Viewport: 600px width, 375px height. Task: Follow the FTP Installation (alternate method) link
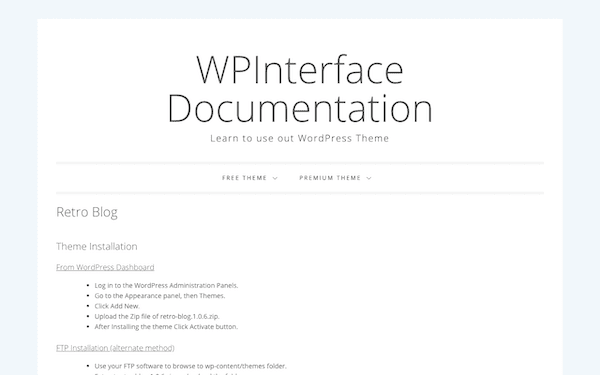(x=115, y=348)
